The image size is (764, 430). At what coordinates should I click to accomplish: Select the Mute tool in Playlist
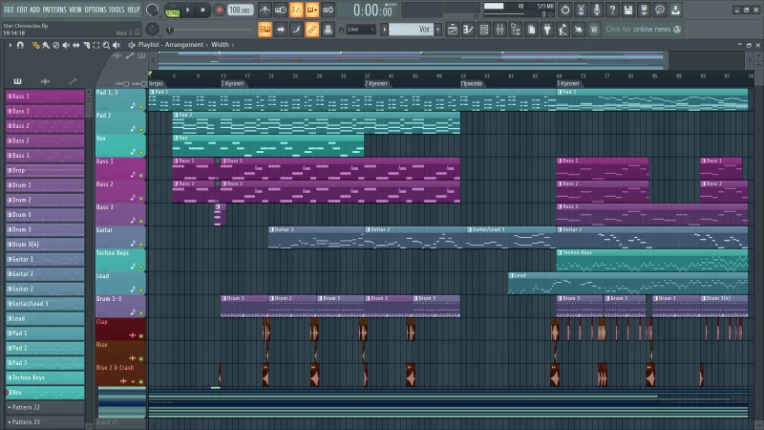point(66,45)
